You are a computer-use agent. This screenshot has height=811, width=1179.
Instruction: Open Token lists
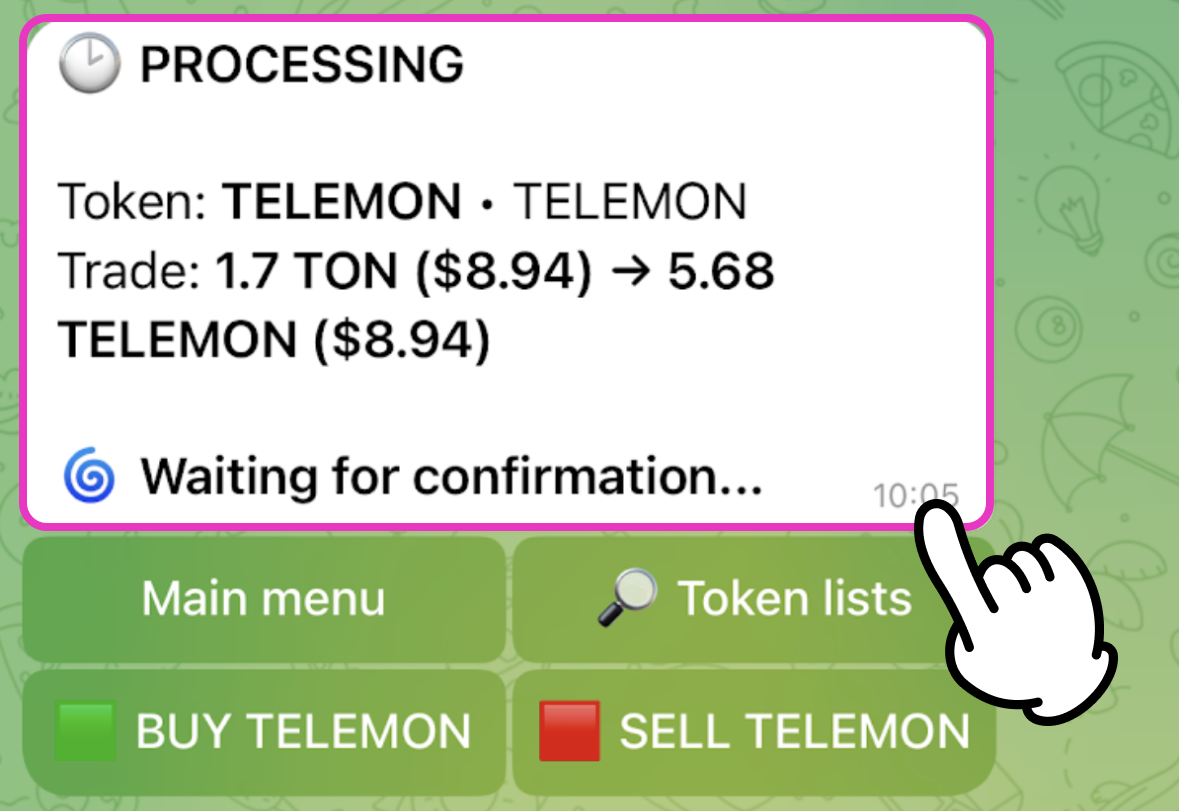pos(752,599)
